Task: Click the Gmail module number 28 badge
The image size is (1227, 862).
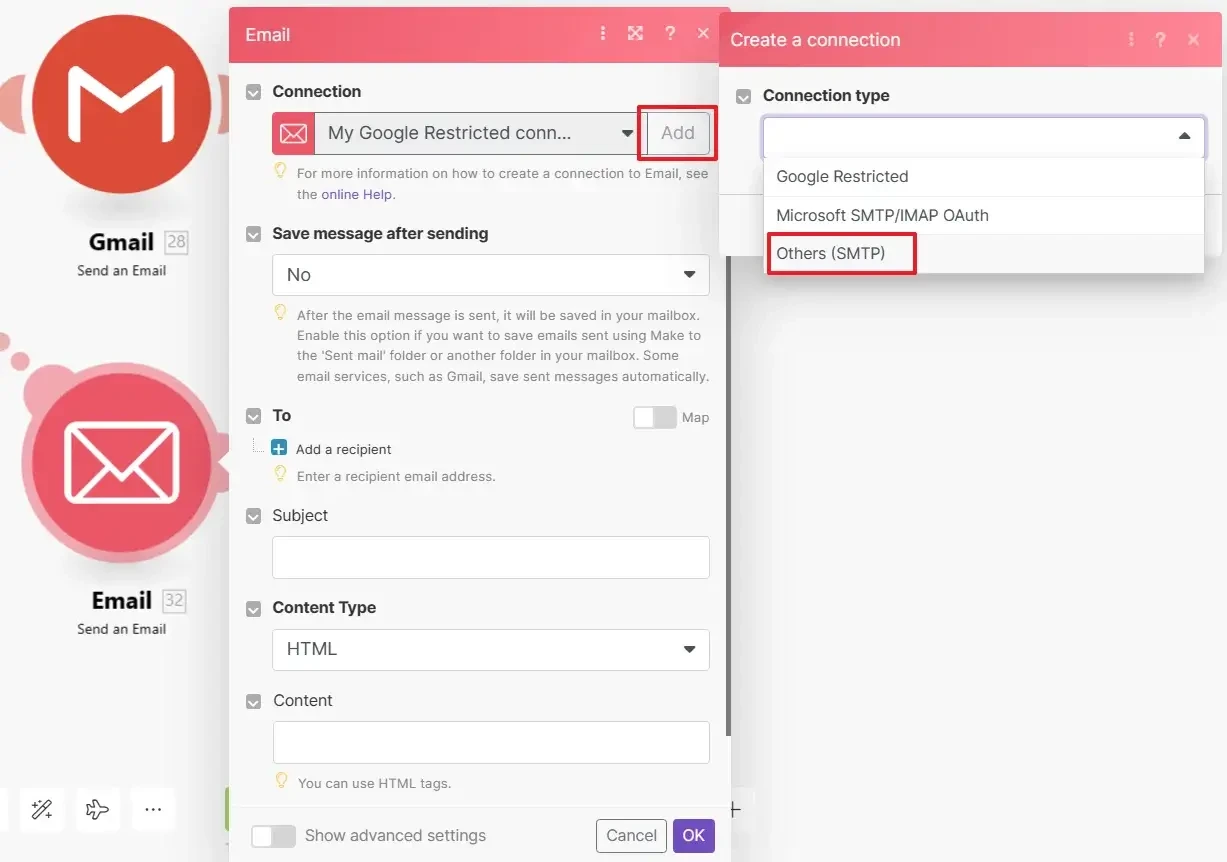Action: click(x=176, y=241)
